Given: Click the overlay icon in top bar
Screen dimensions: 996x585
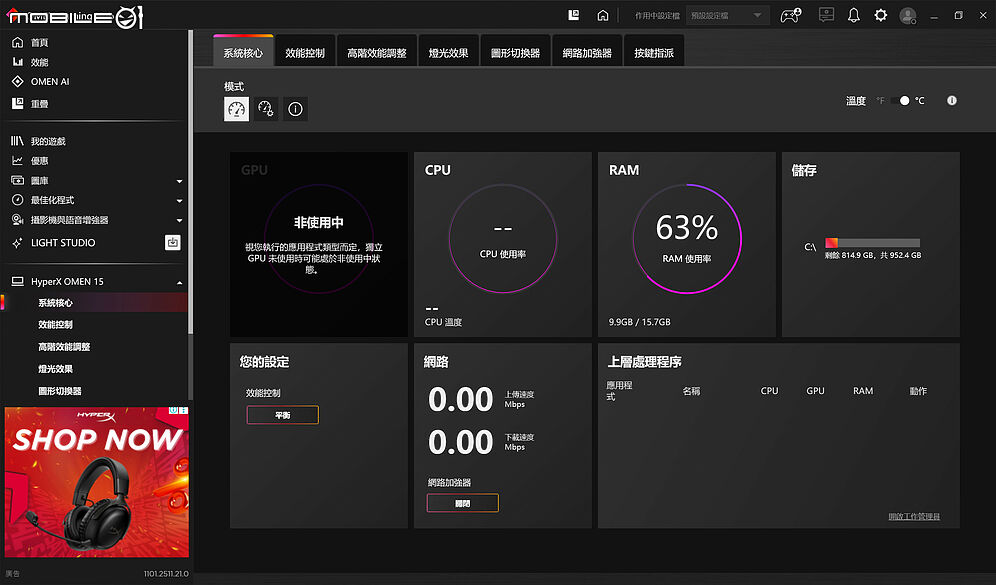Looking at the screenshot, I should point(574,15).
